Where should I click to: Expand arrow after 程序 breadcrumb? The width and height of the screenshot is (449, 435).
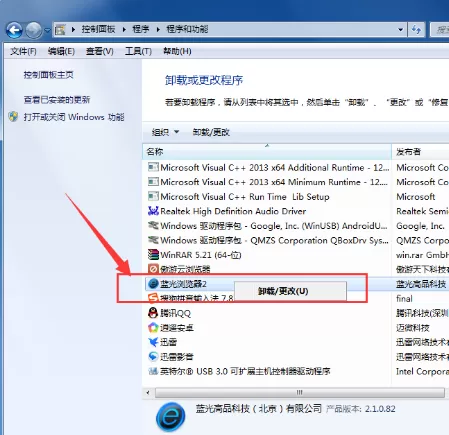[x=158, y=30]
